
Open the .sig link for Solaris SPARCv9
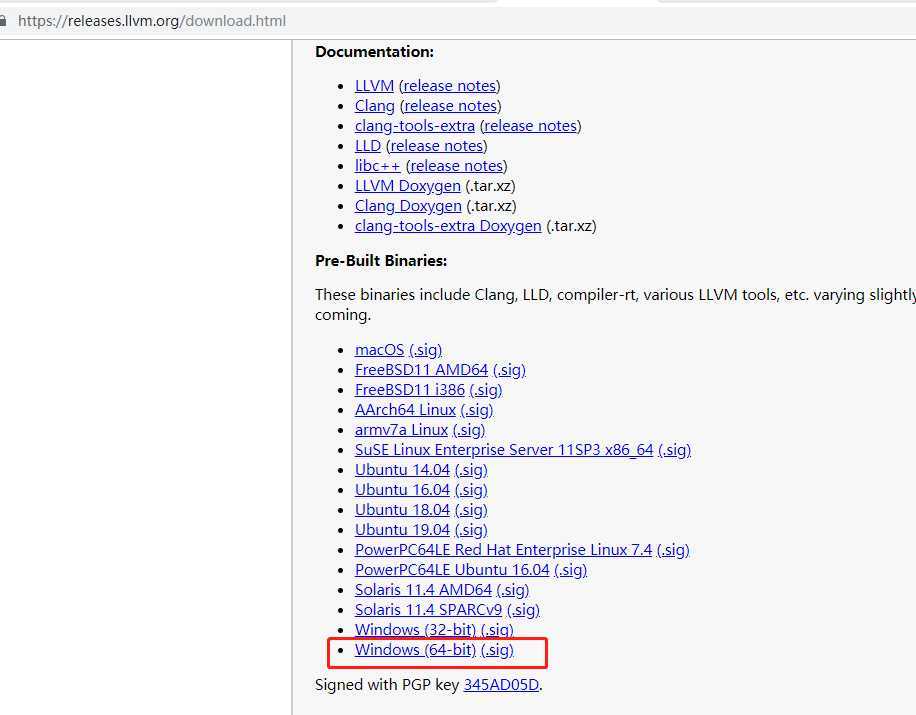pos(523,610)
